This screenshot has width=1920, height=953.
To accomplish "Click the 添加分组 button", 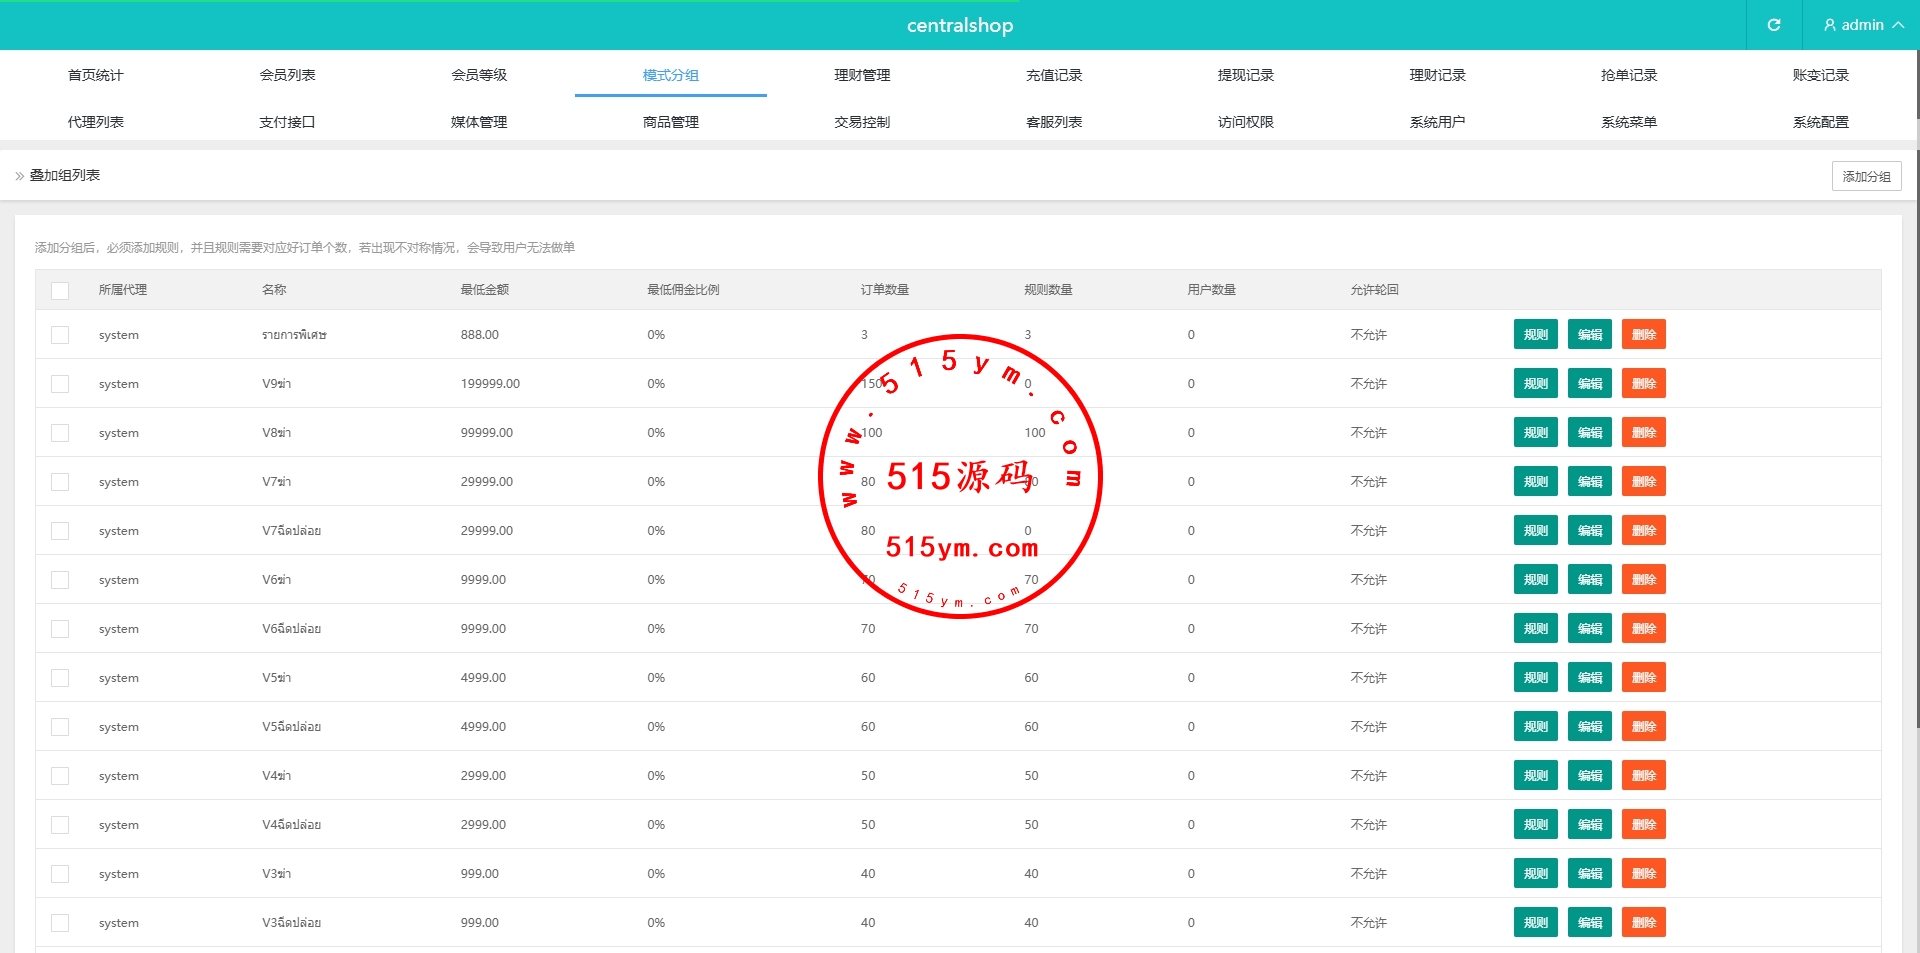I will (x=1866, y=176).
